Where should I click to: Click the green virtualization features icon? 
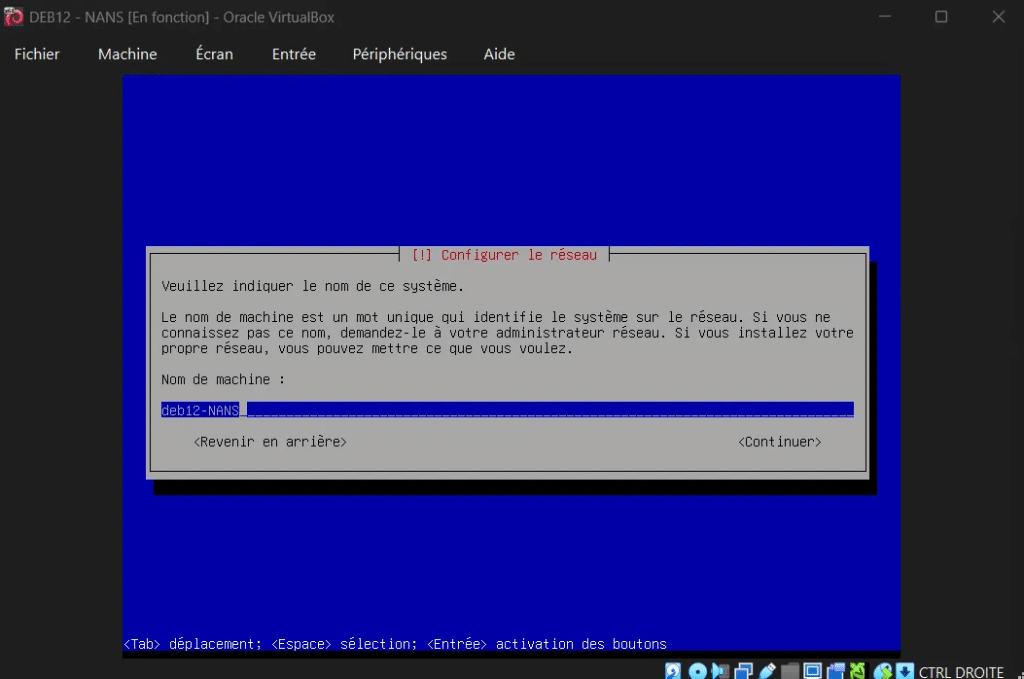click(x=858, y=671)
